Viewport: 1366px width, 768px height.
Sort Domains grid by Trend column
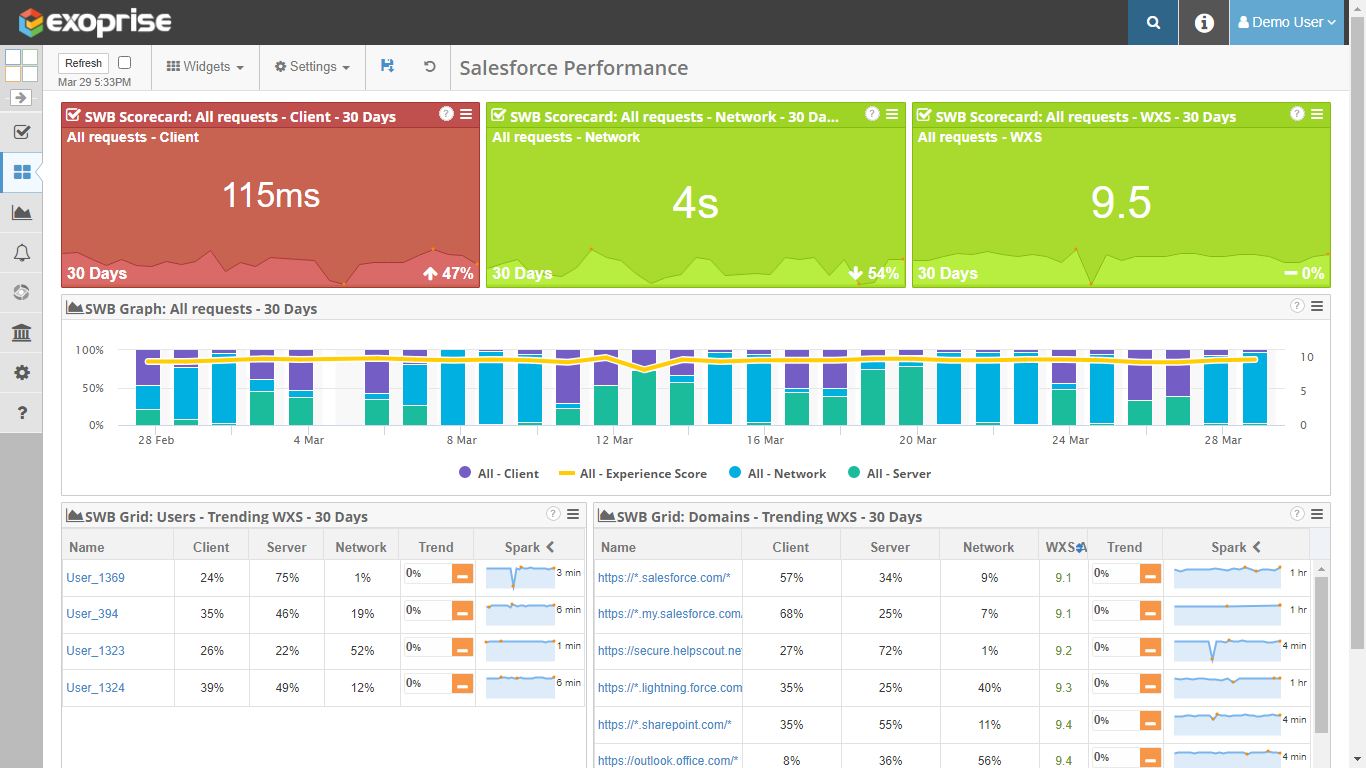[1125, 547]
